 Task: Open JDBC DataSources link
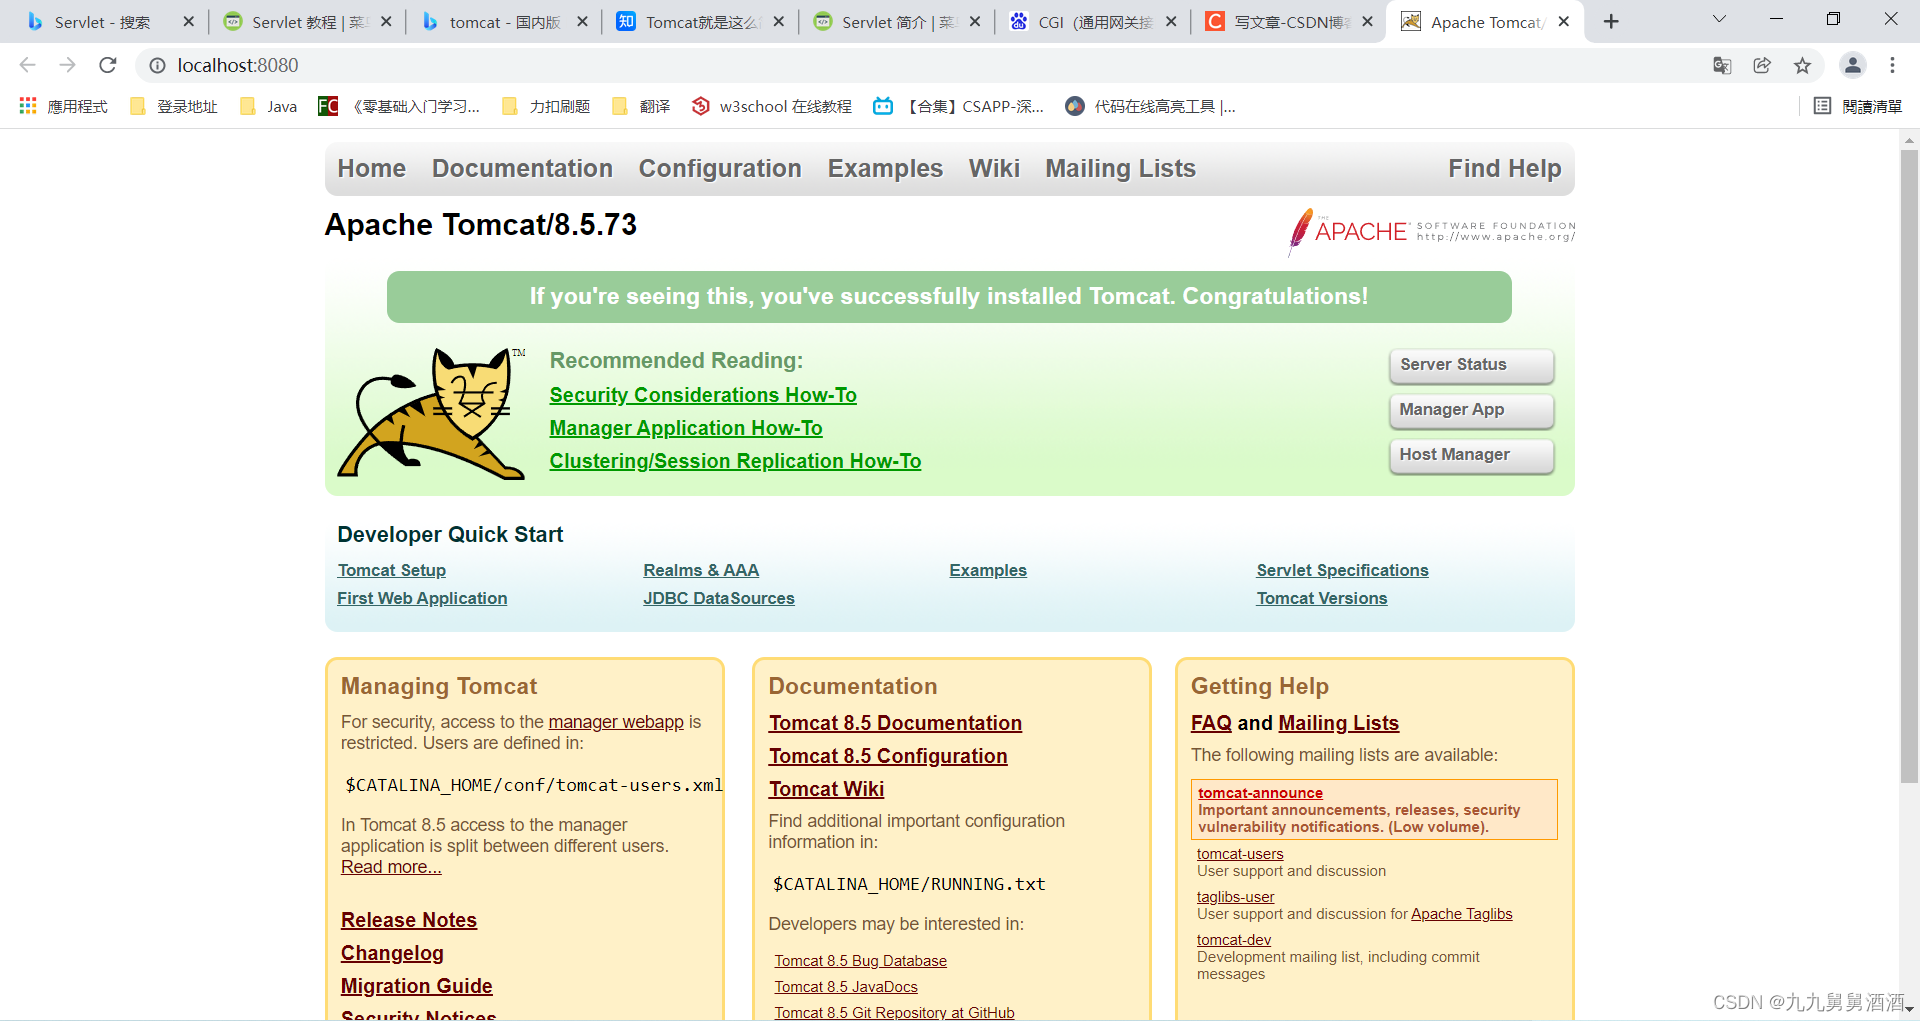click(x=719, y=598)
